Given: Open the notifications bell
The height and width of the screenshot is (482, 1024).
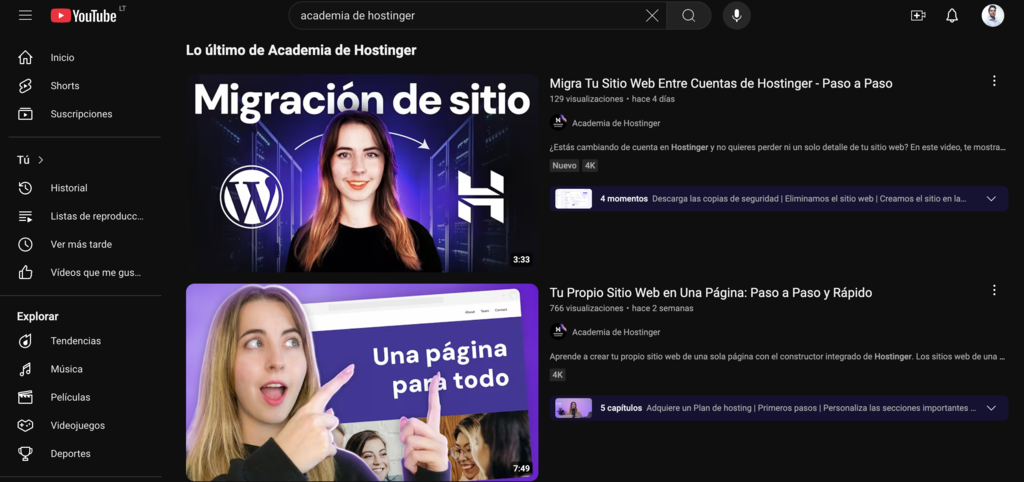Looking at the screenshot, I should pyautogui.click(x=952, y=16).
